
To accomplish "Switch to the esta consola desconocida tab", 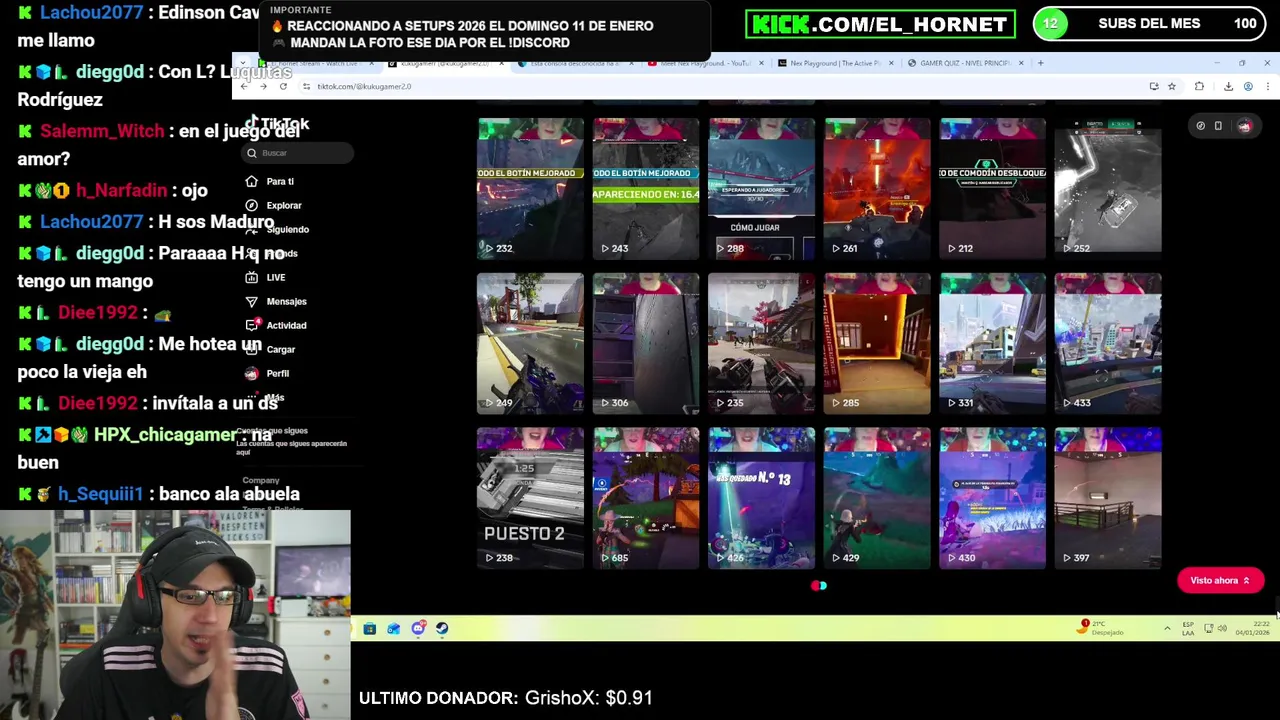I will tap(575, 63).
